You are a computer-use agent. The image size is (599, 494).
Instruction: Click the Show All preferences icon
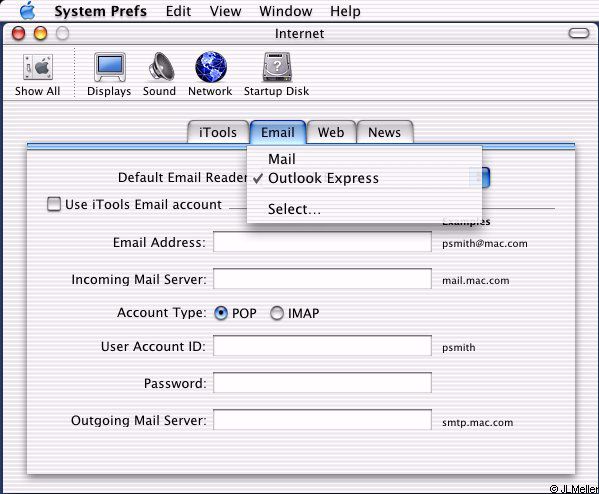(x=37, y=75)
